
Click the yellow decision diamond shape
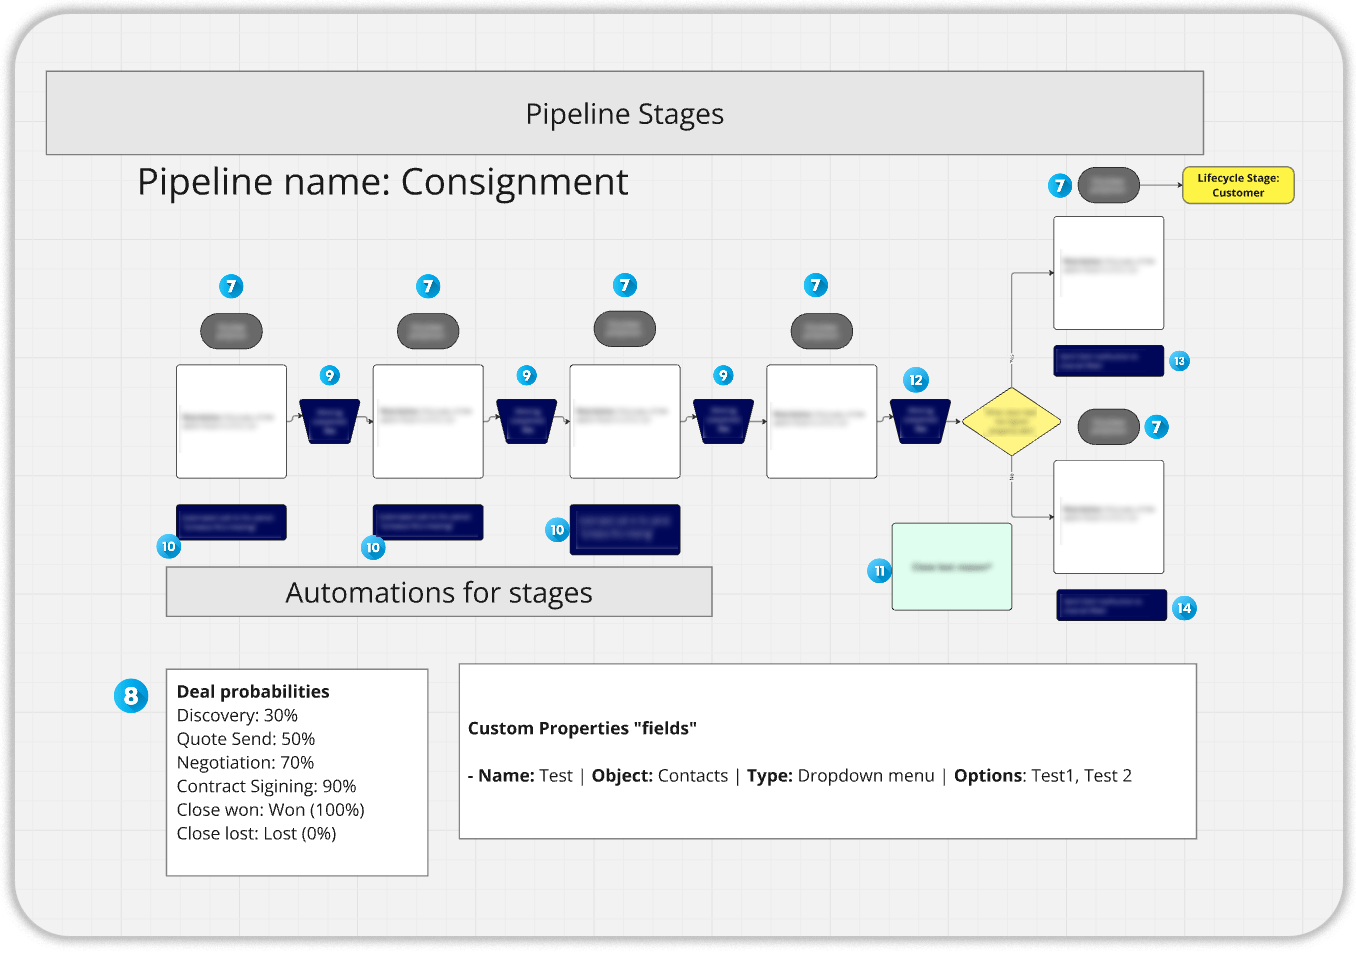[1011, 421]
